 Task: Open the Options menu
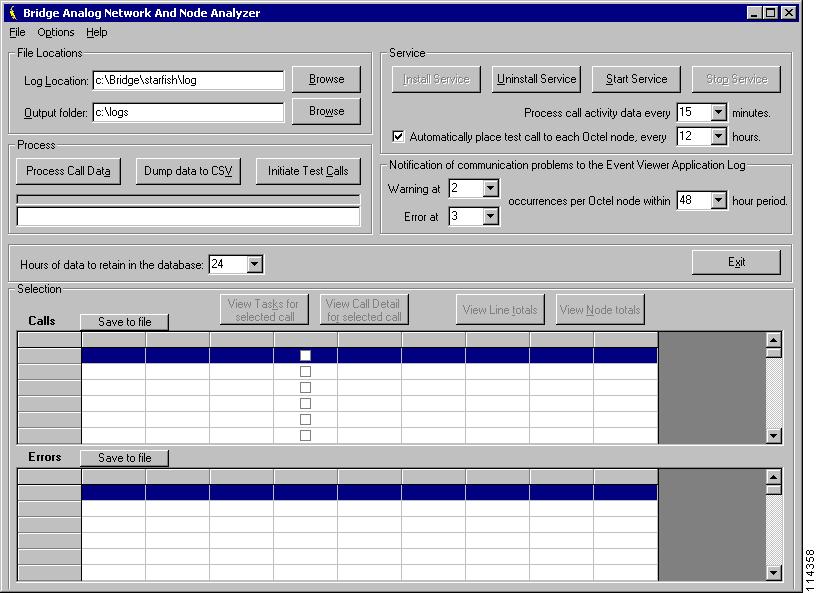(56, 32)
